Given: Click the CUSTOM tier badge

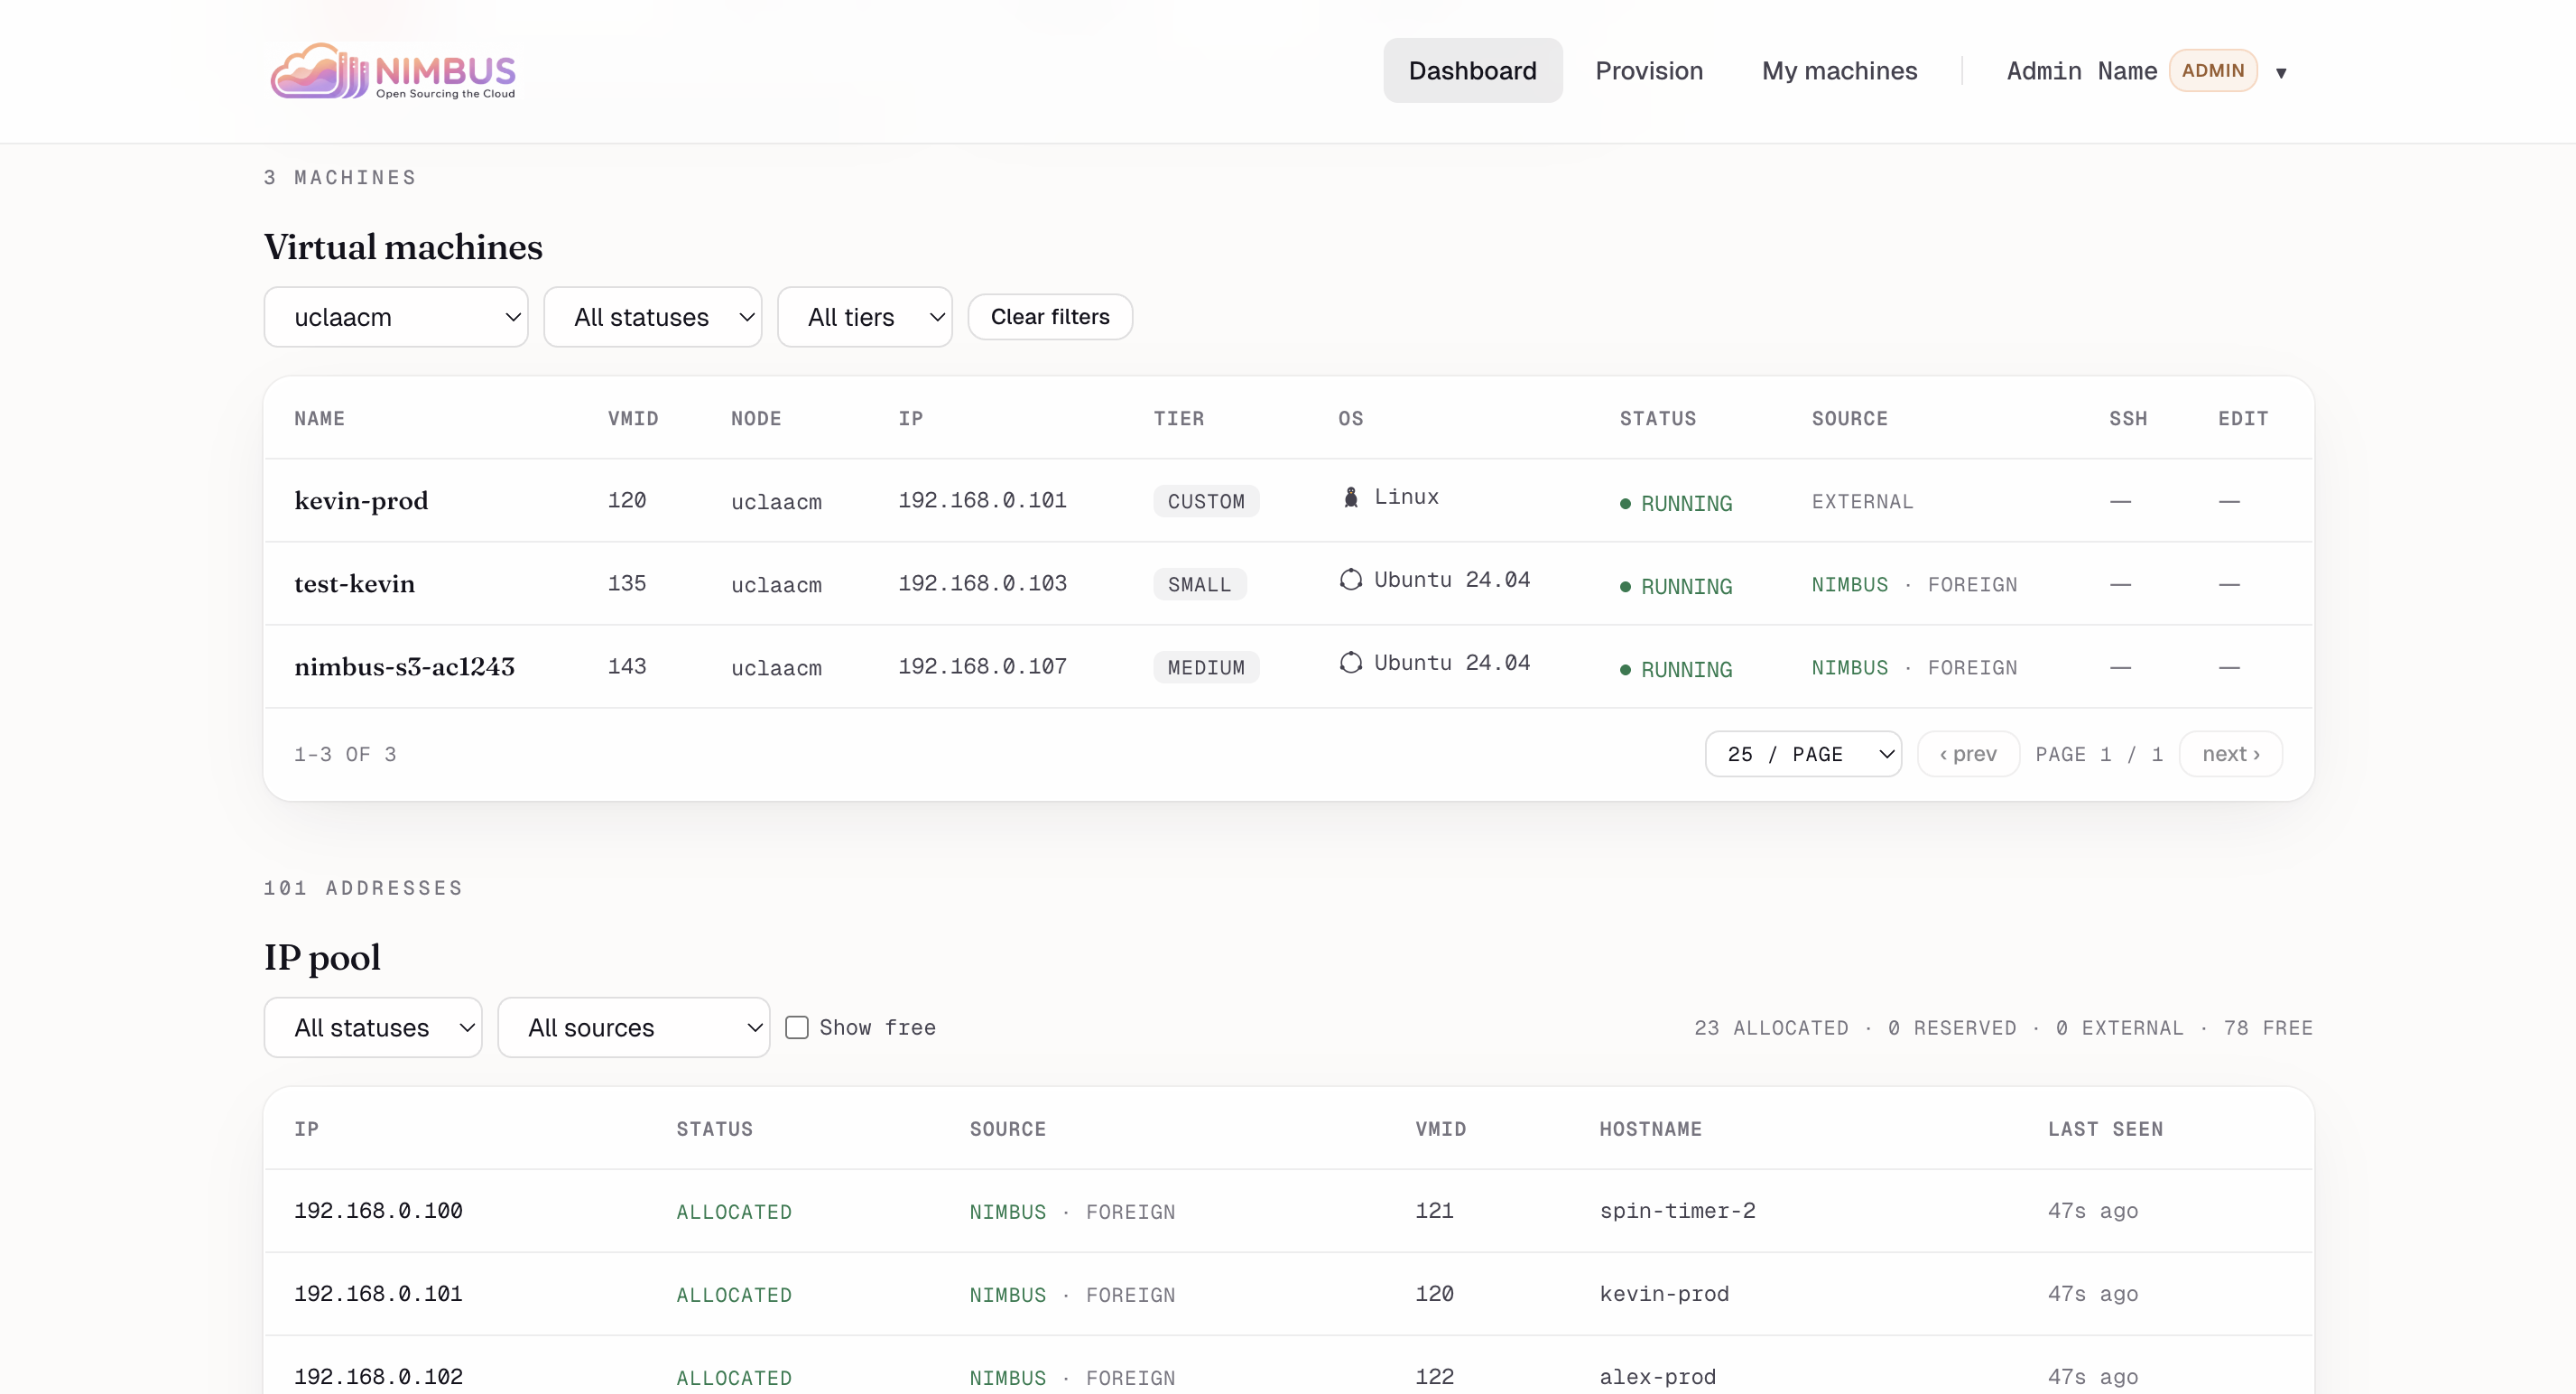Looking at the screenshot, I should point(1205,501).
